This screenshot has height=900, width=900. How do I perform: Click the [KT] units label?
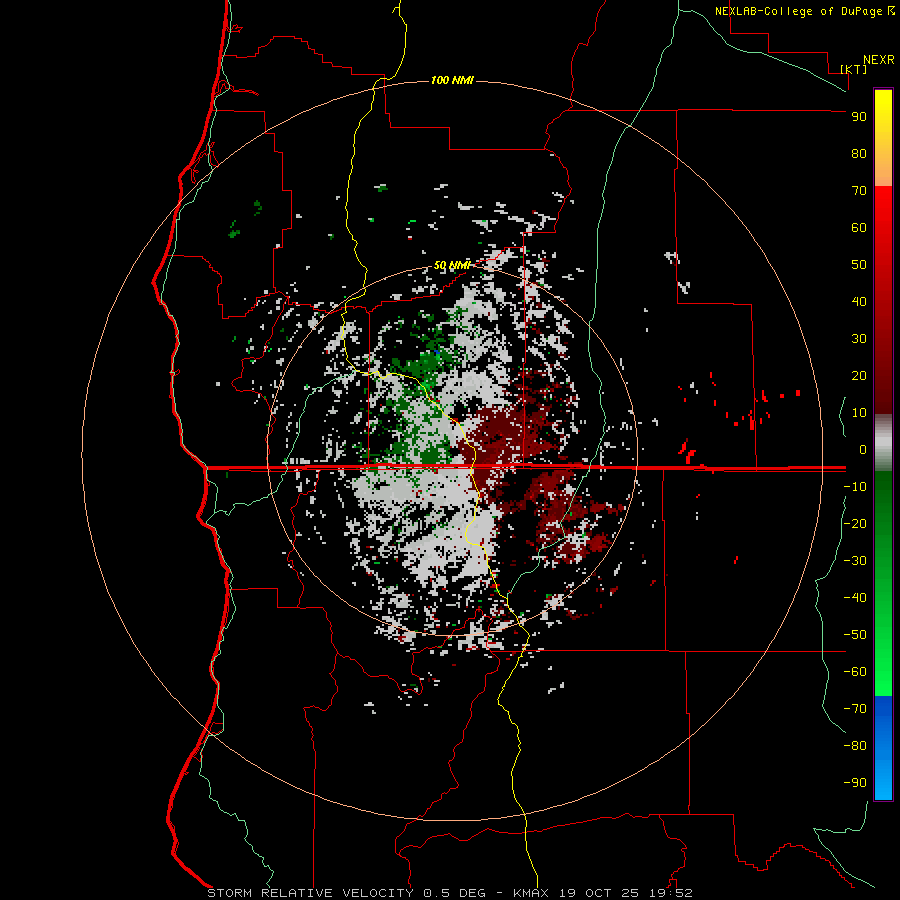854,69
